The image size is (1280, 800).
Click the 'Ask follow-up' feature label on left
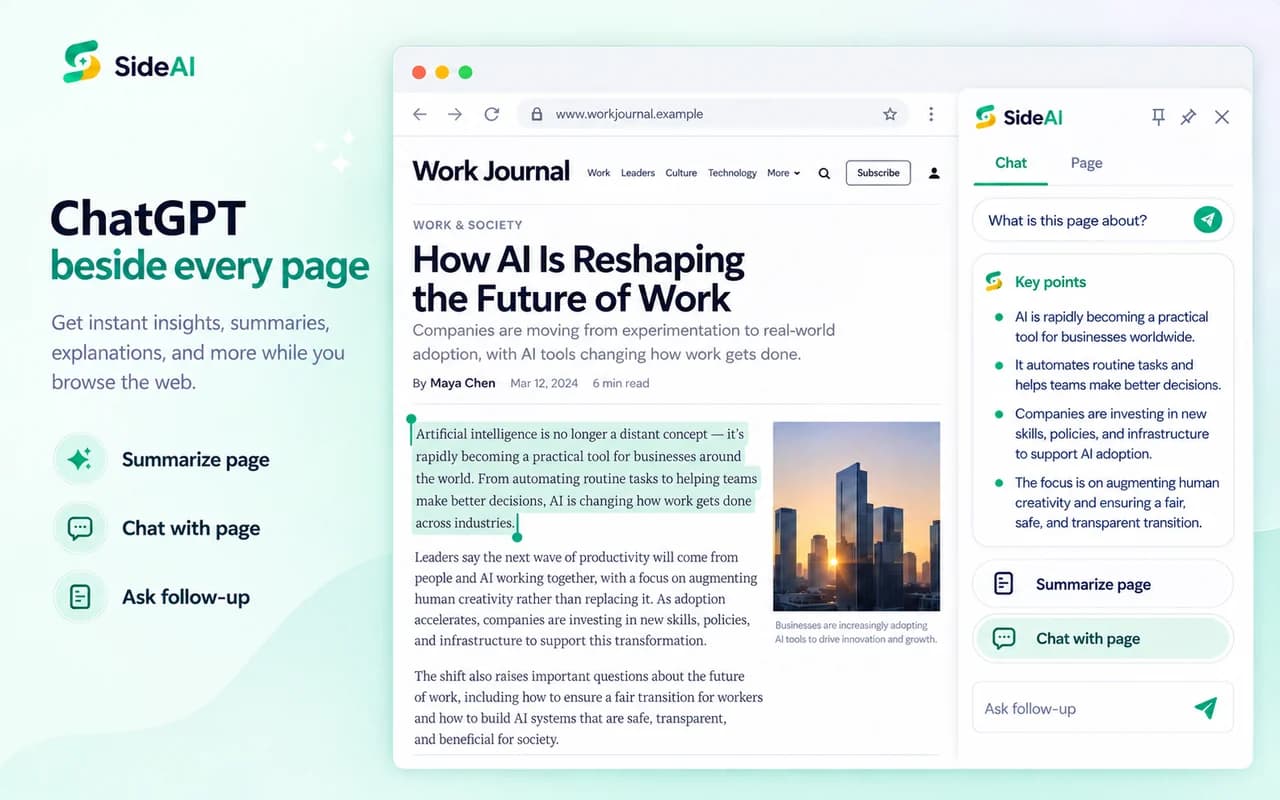pos(186,597)
